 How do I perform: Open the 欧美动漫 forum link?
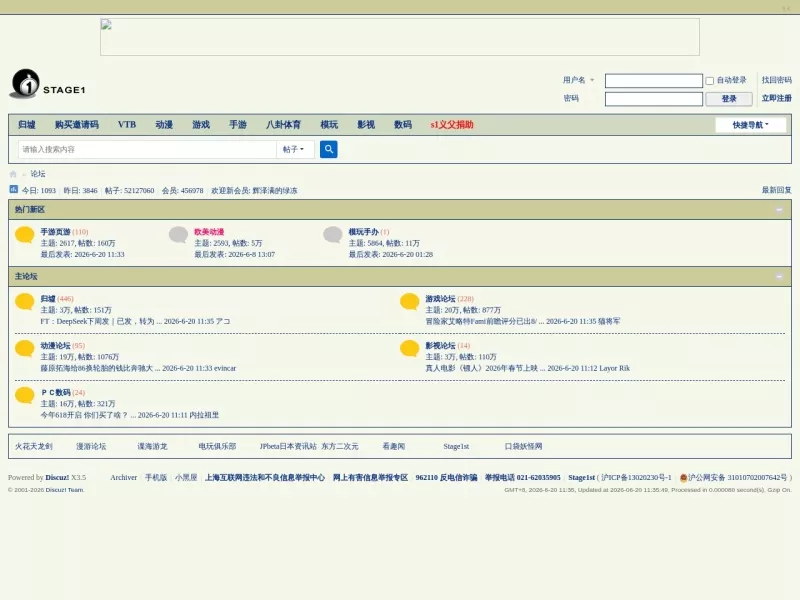[209, 232]
